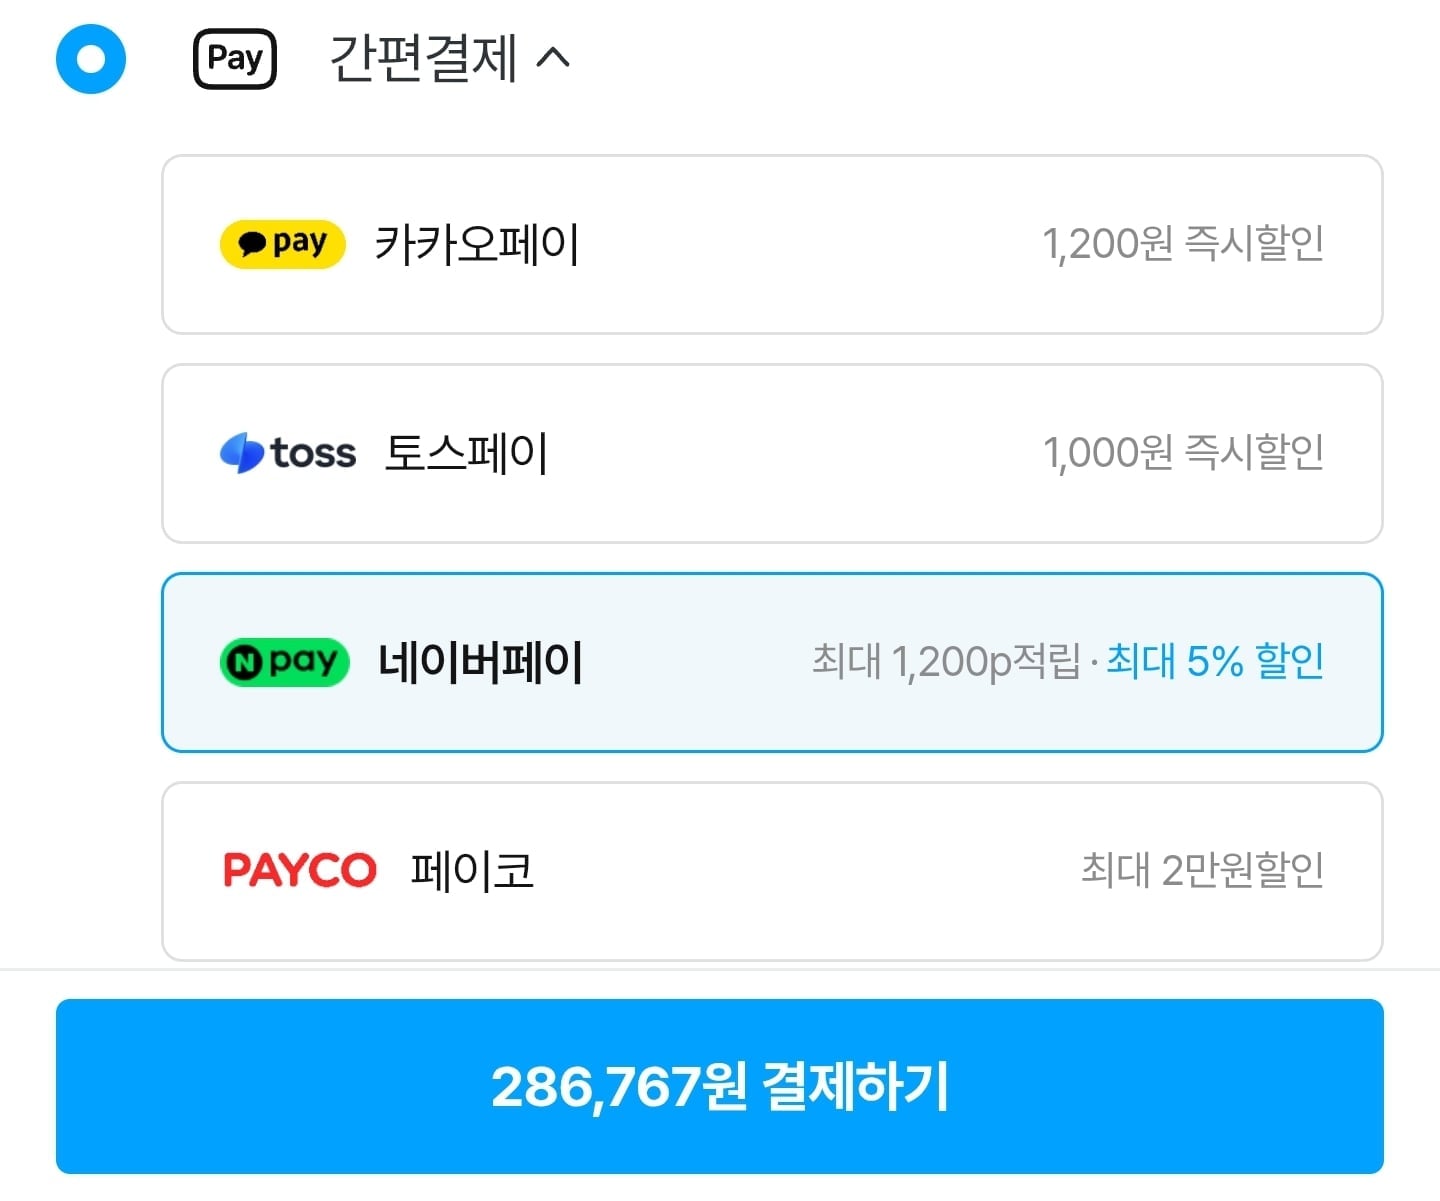Screen dimensions: 1440x1201
Task: Click the 1,000원 즉시할인 text
Action: click(1183, 453)
